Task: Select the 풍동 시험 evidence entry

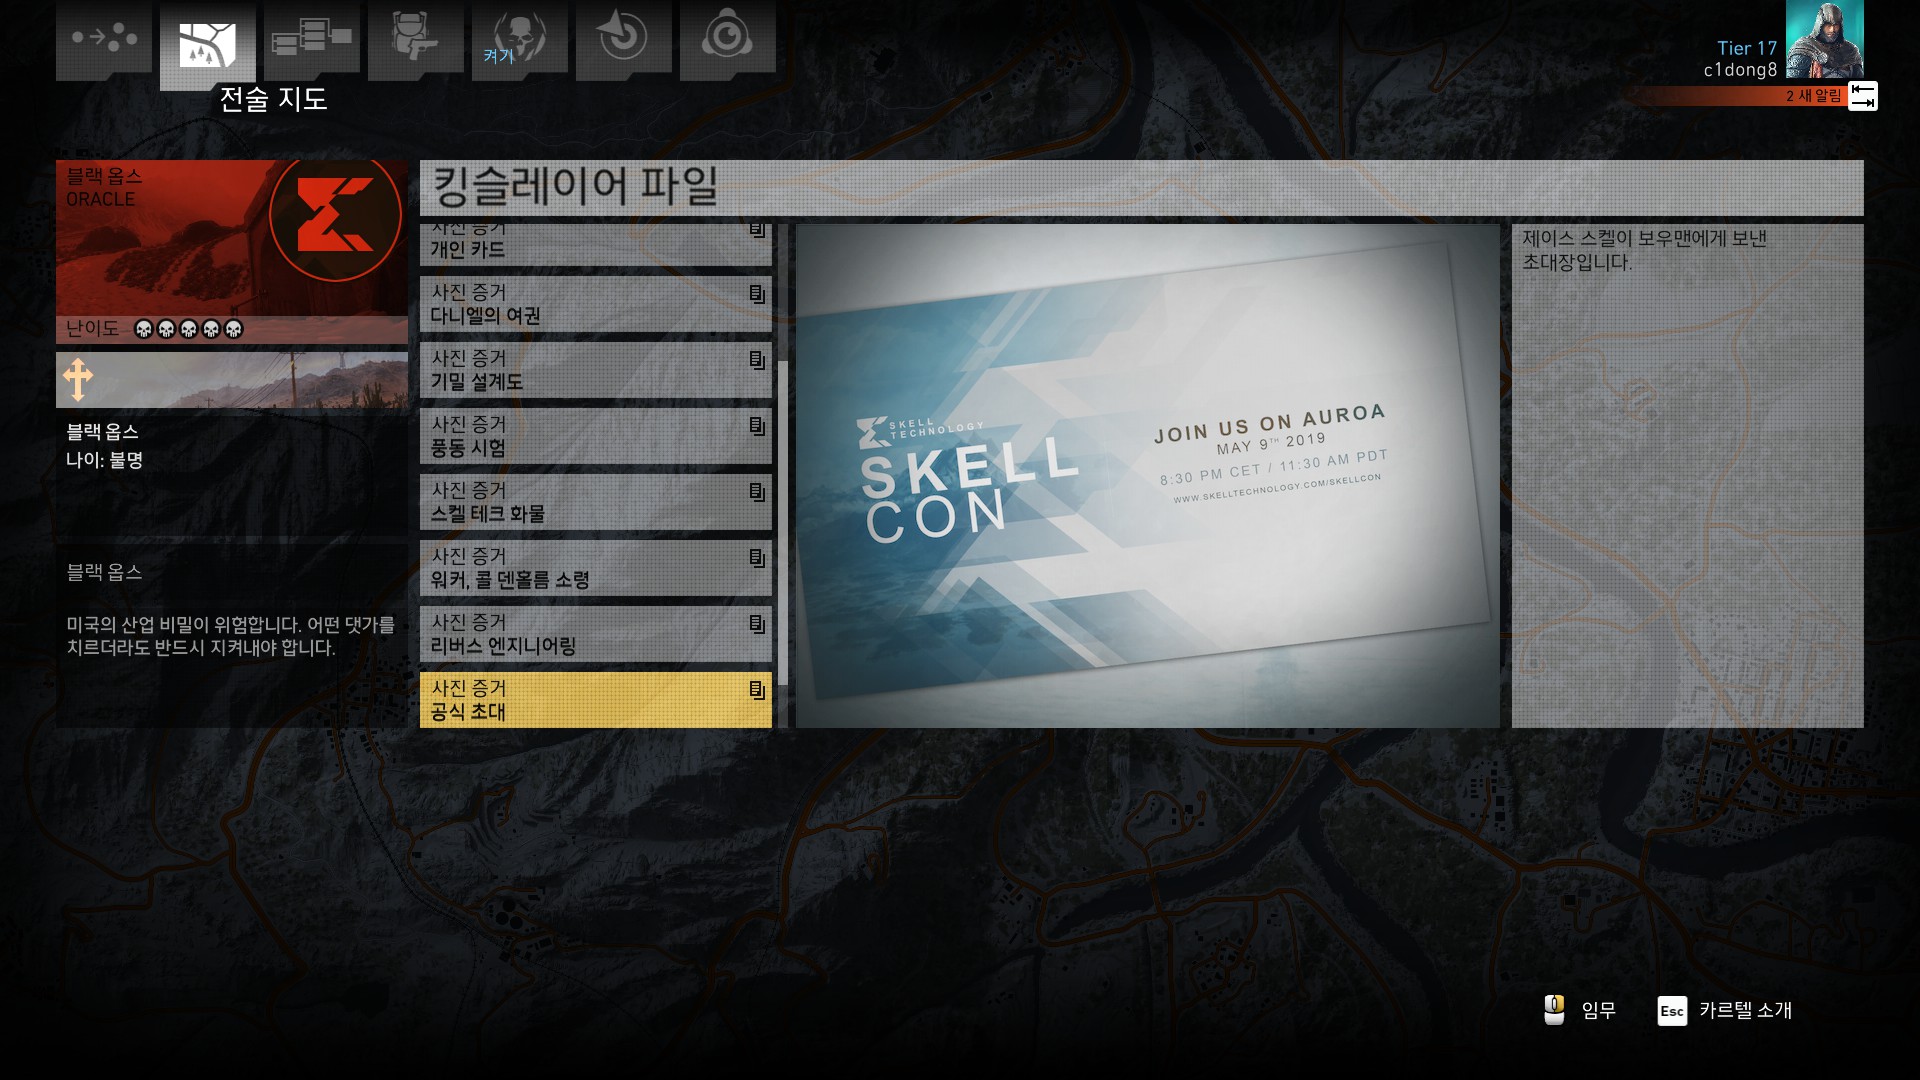Action: pyautogui.click(x=595, y=436)
